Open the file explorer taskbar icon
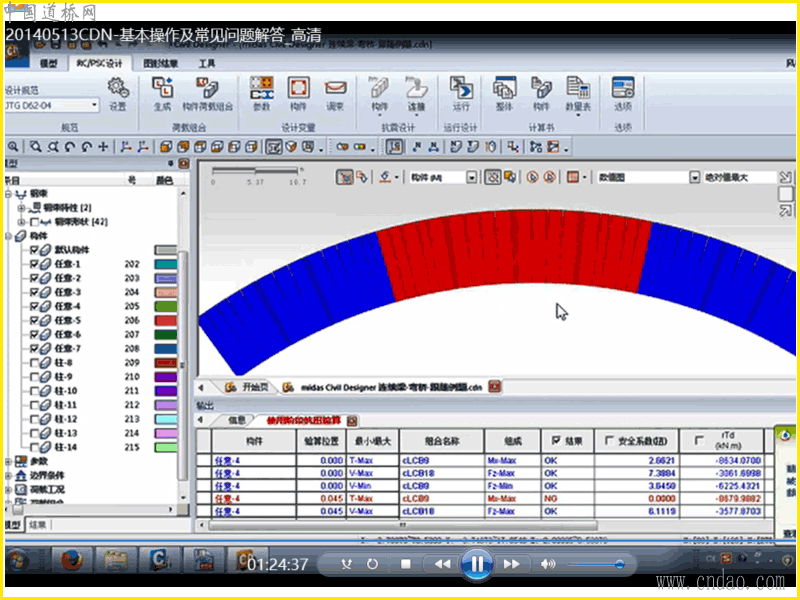 click(116, 561)
